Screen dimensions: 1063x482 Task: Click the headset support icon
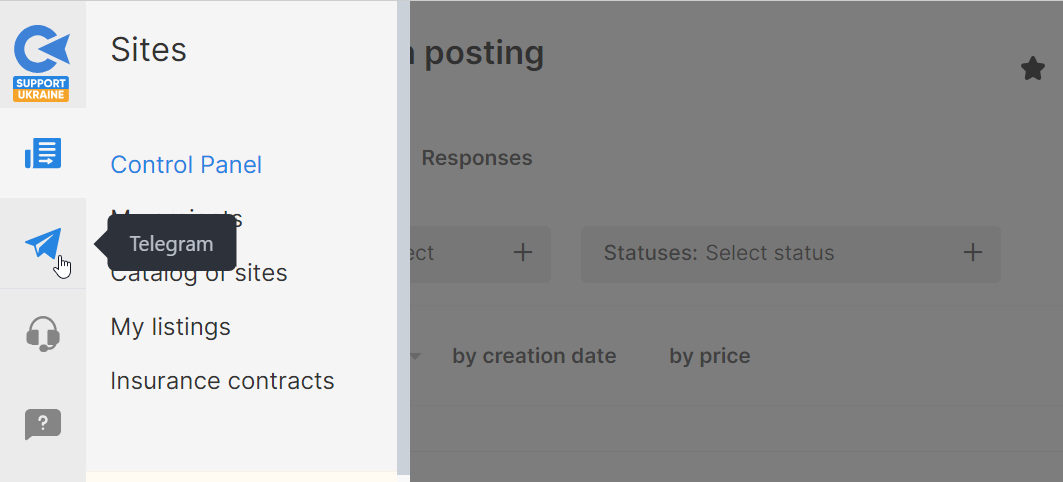point(43,333)
